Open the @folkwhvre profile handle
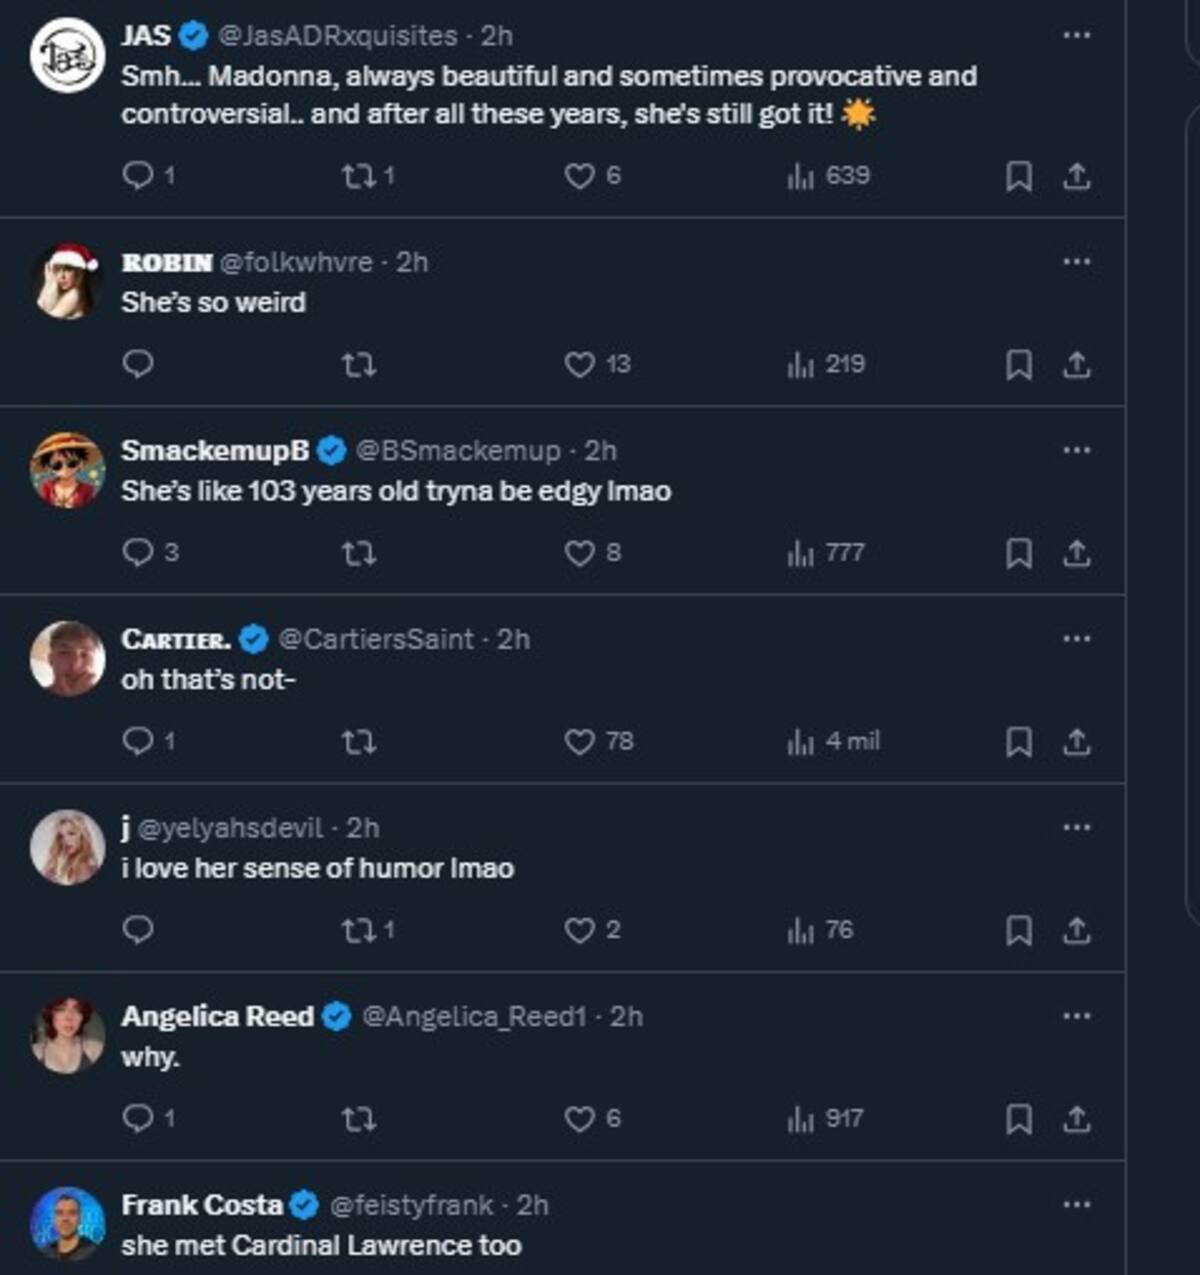The image size is (1200, 1275). [x=296, y=262]
